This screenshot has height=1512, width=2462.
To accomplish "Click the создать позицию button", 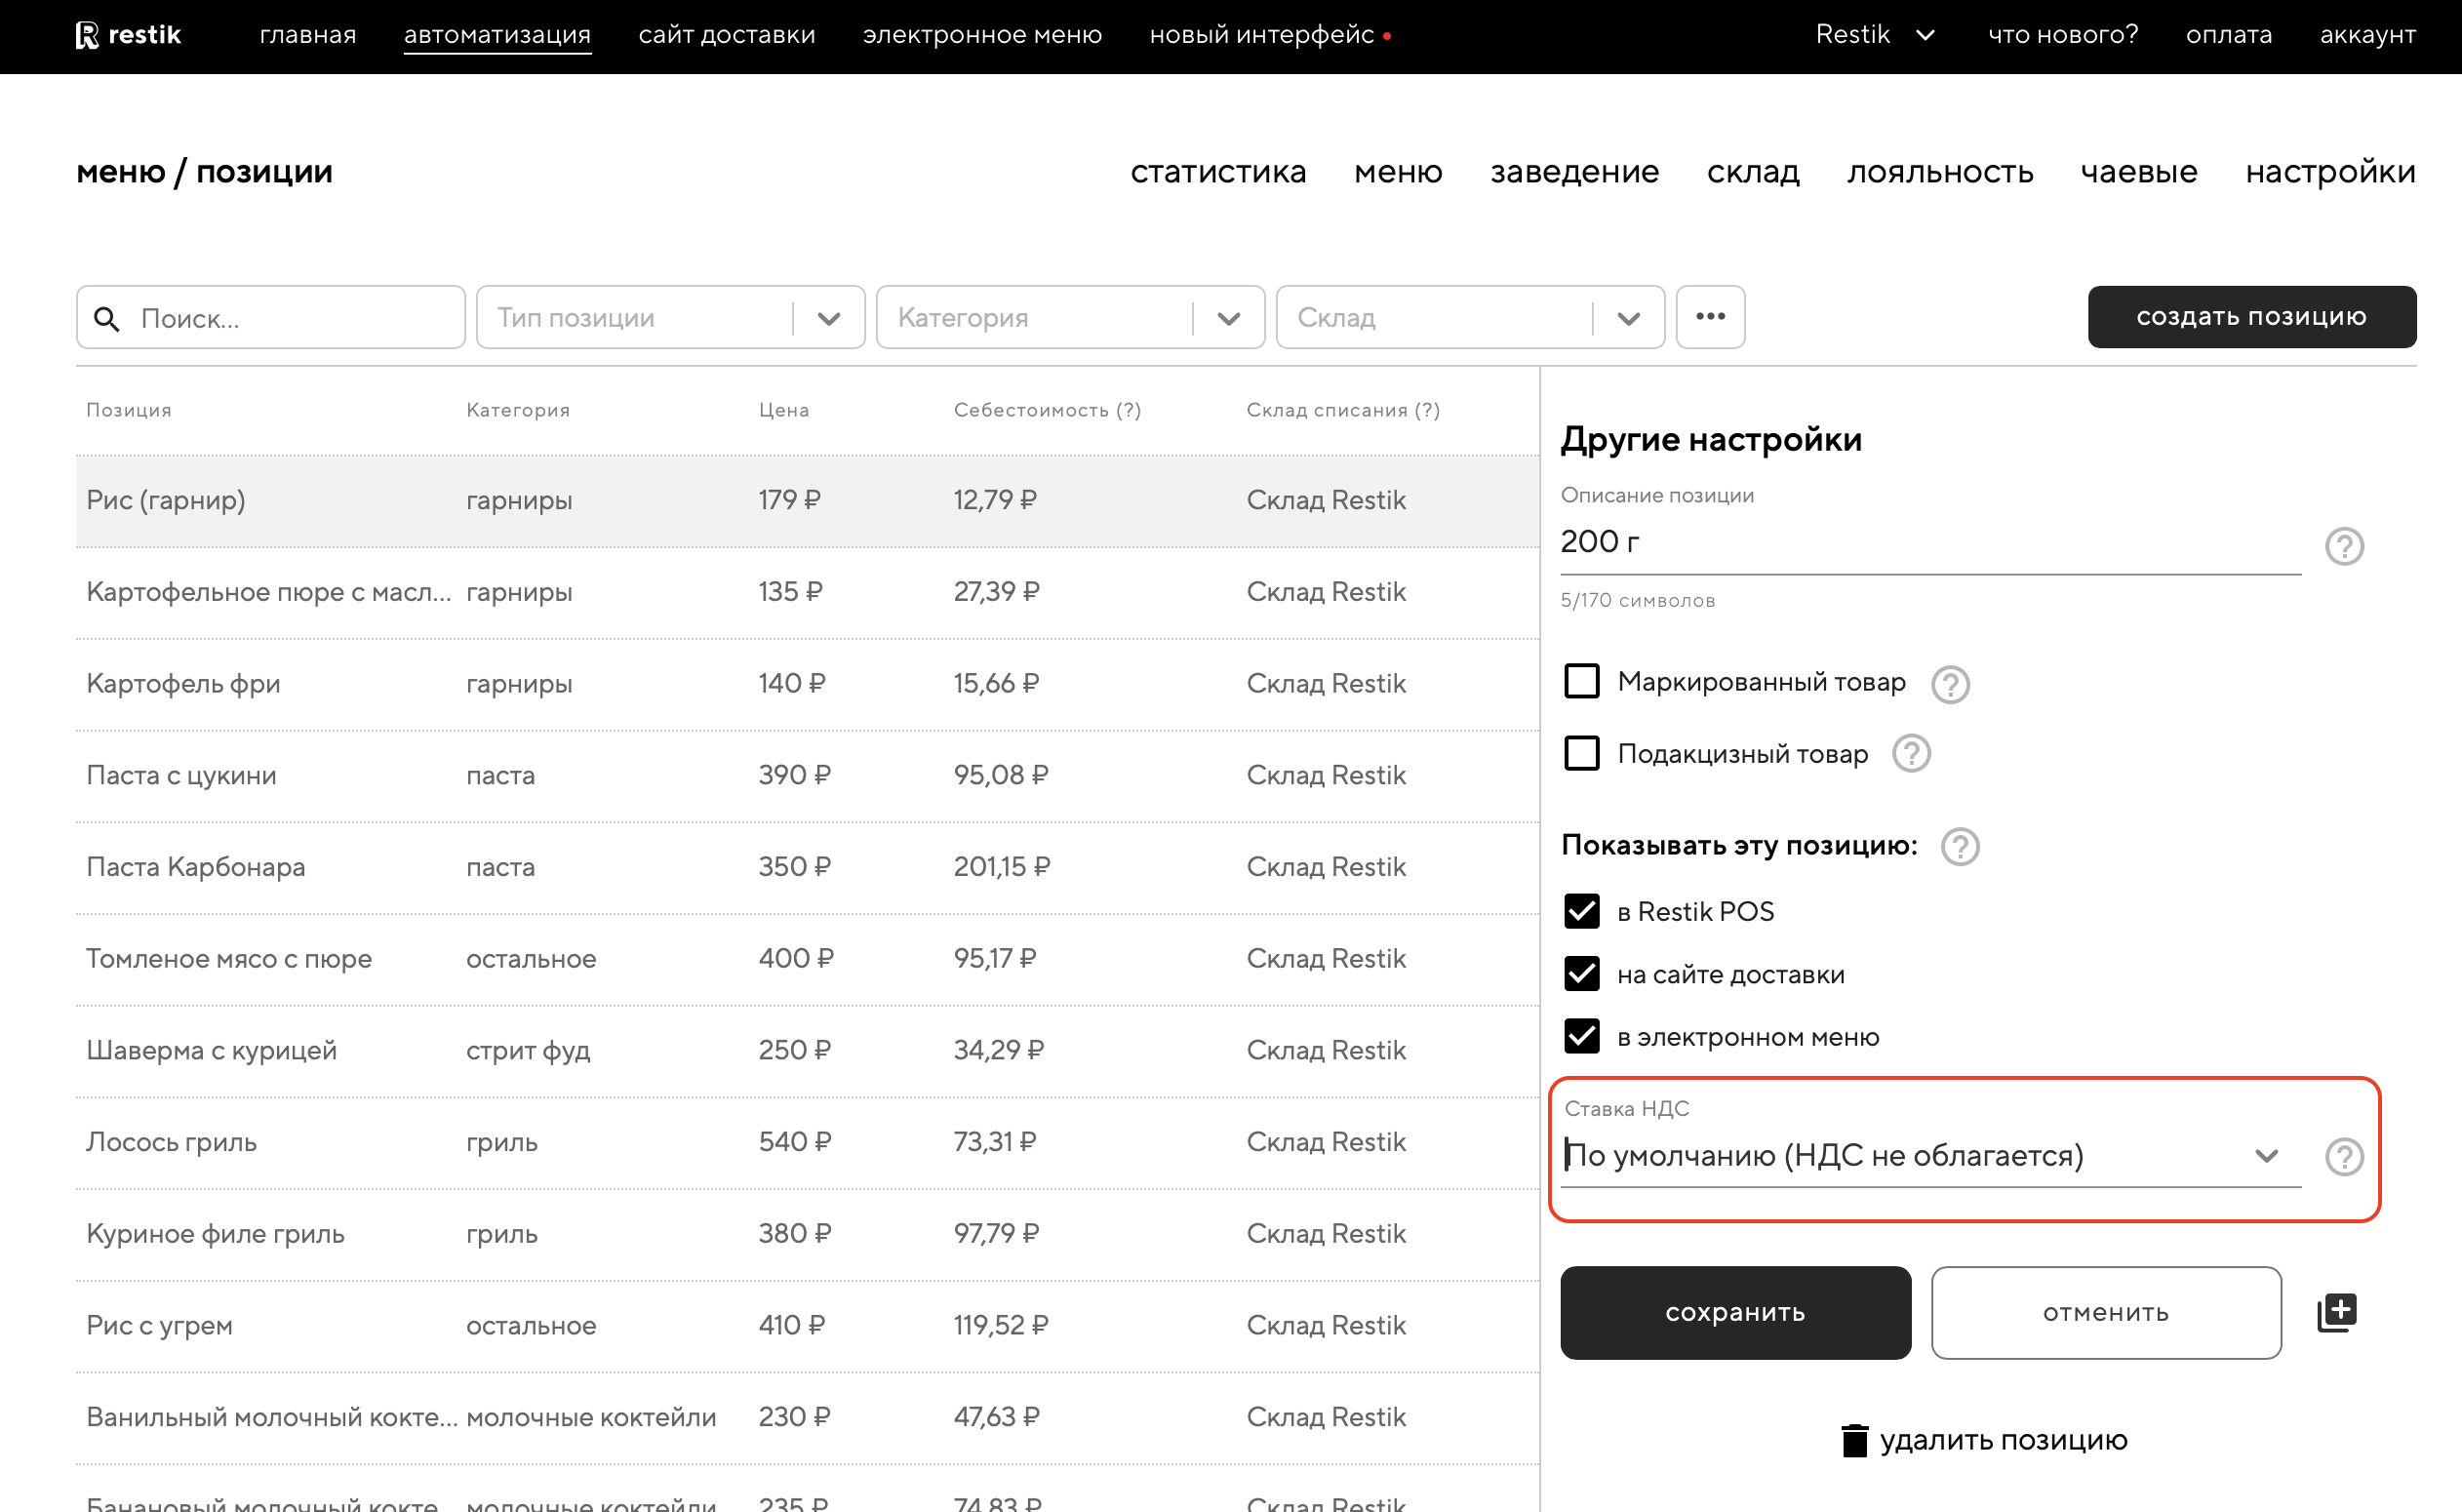I will [x=2251, y=317].
